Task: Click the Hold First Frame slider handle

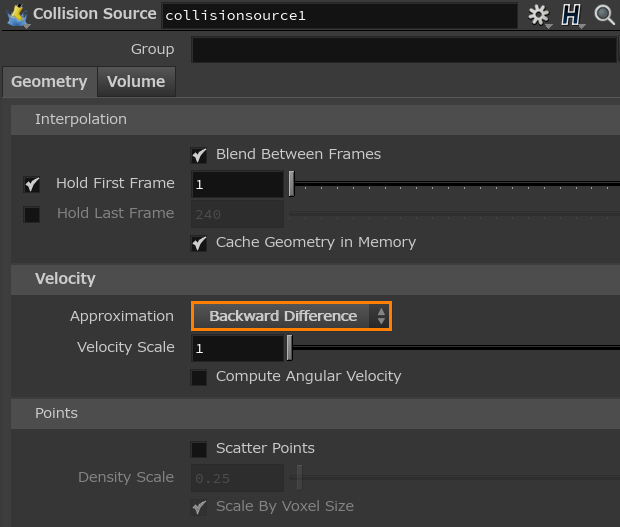Action: (291, 184)
